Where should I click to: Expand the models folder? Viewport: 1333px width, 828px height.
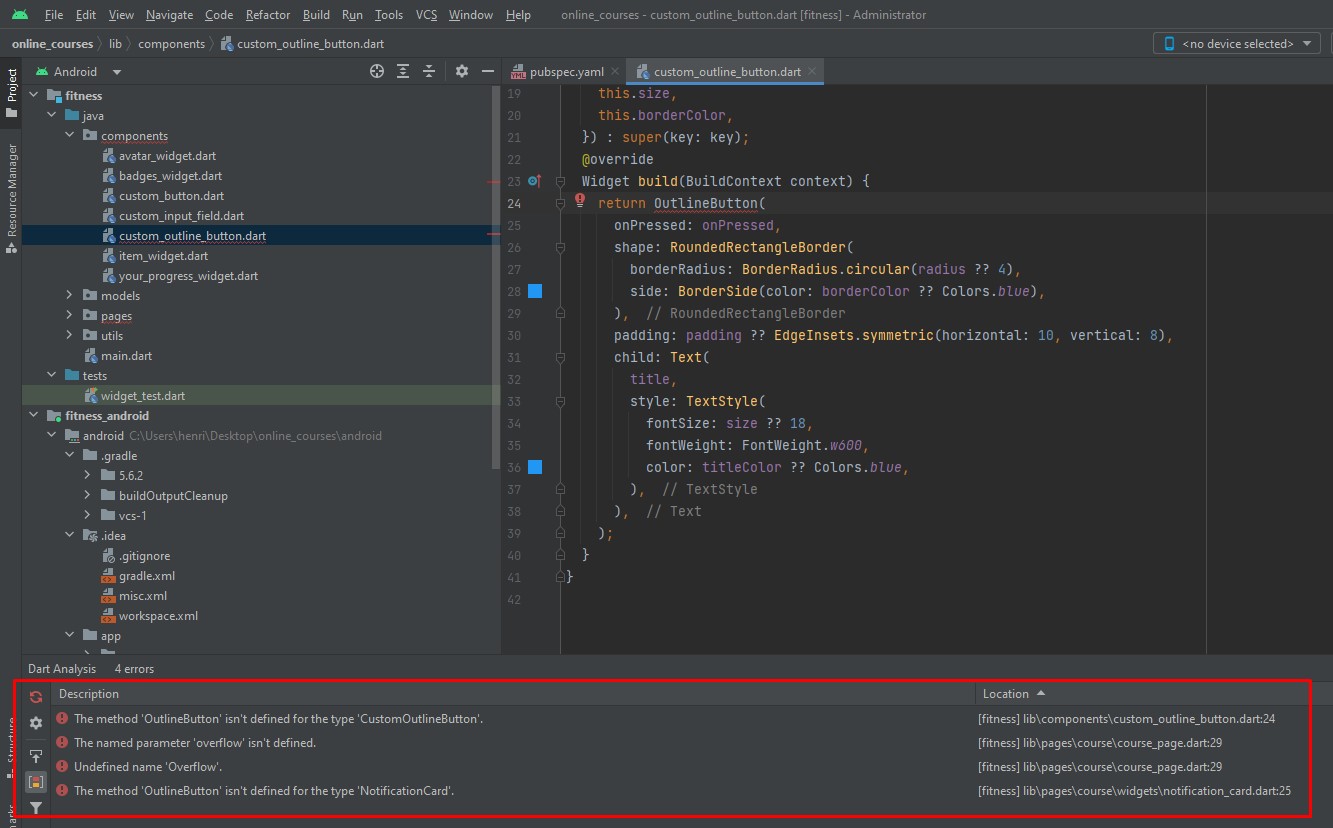tap(69, 296)
